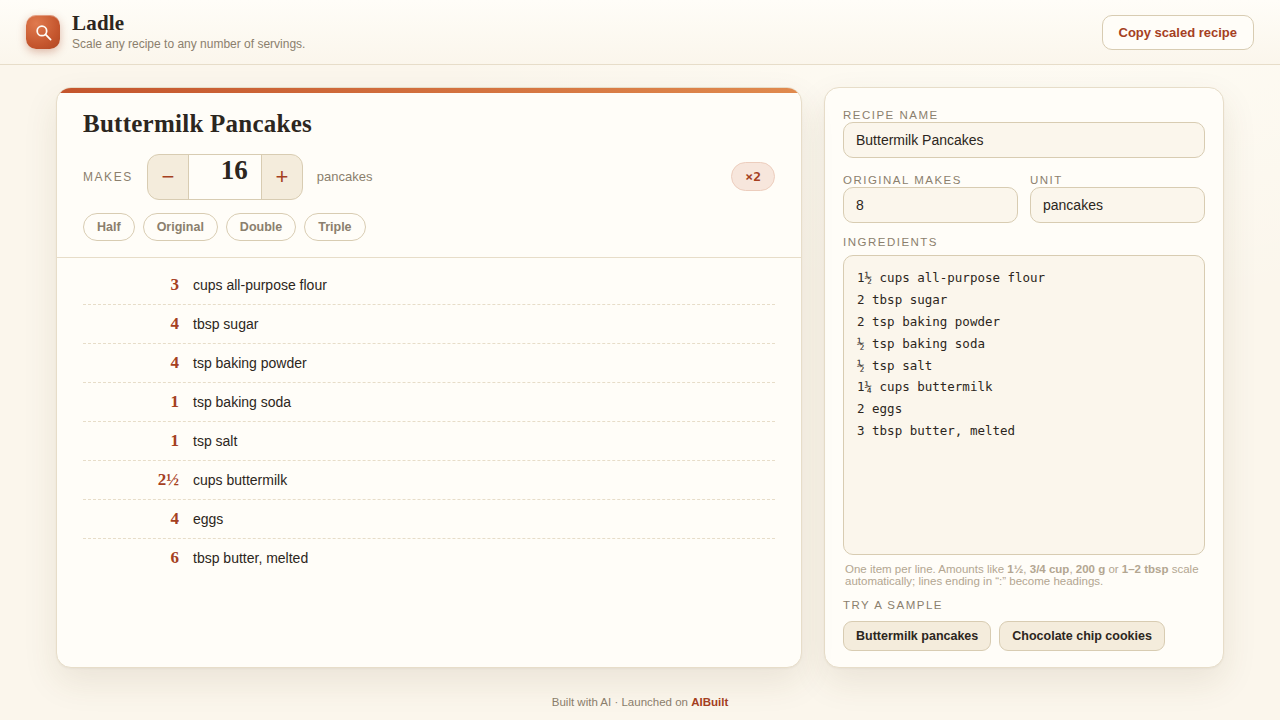1280x720 pixels.
Task: Click the '2½ cups buttermilk' row
Action: [x=429, y=480]
